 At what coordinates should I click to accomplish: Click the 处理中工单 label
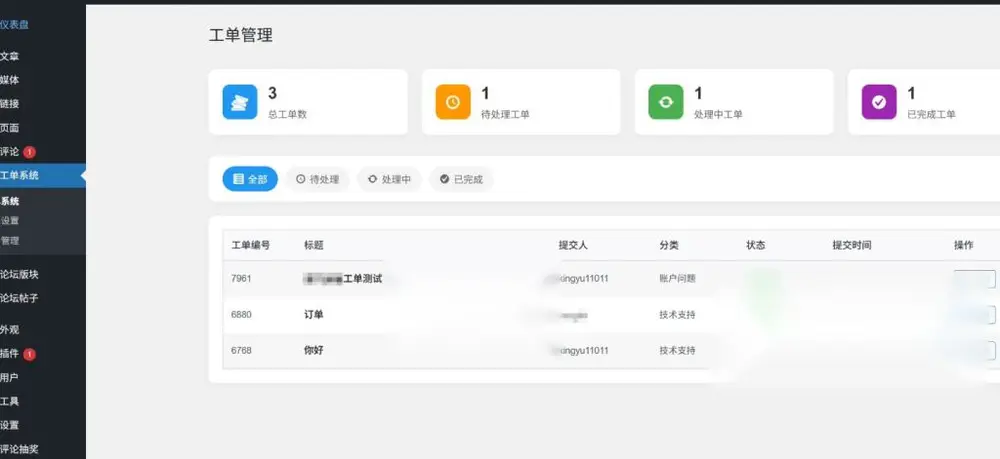point(718,115)
